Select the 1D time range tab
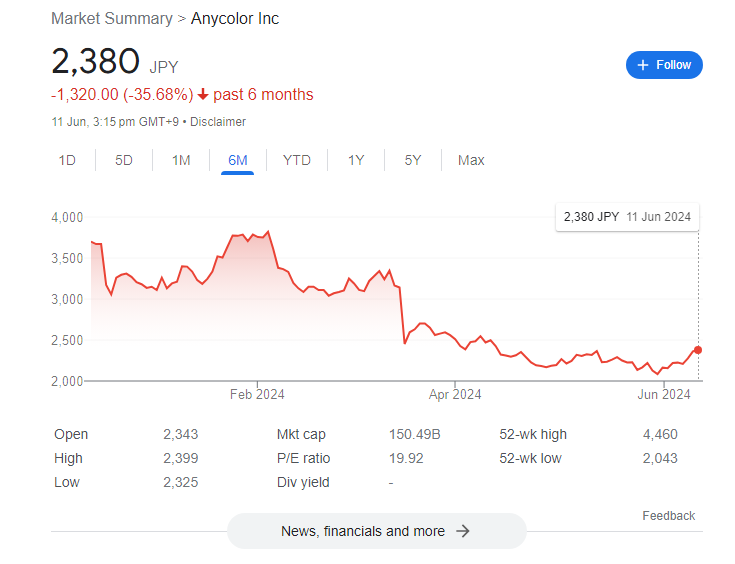Viewport: 735px width, 564px height. coord(67,160)
